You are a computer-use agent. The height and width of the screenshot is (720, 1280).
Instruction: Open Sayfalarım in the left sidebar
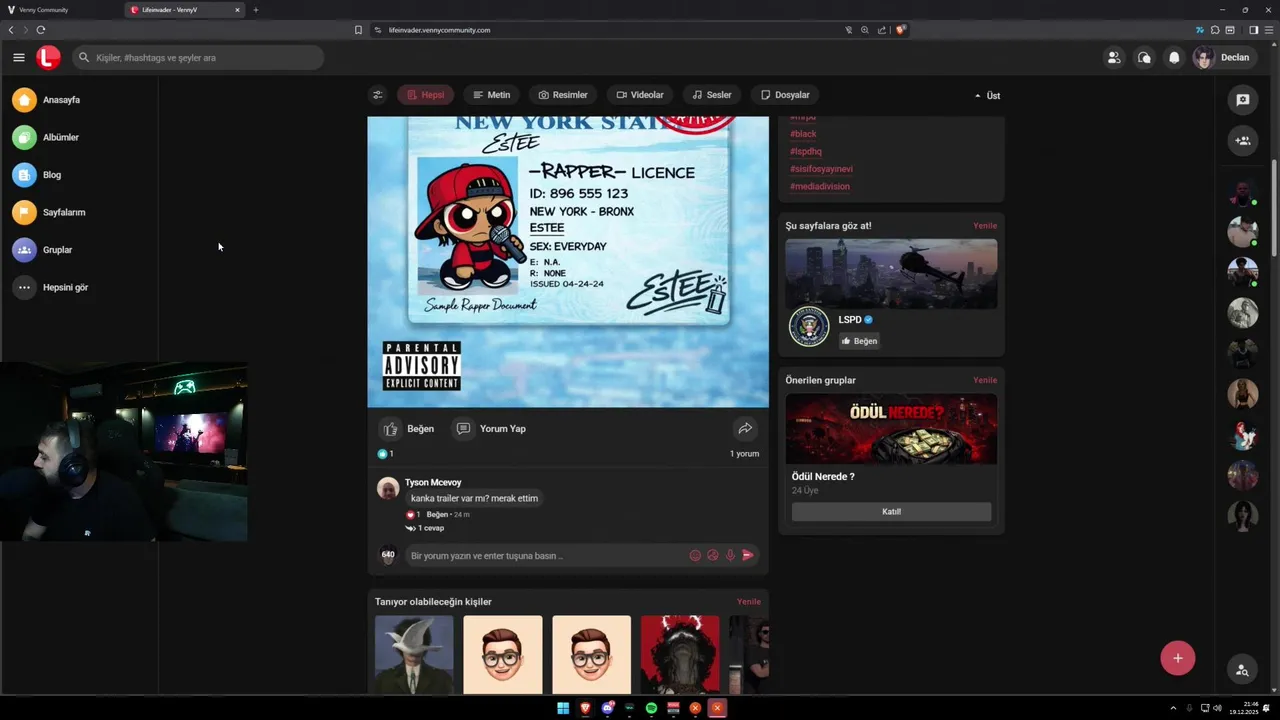click(x=49, y=212)
